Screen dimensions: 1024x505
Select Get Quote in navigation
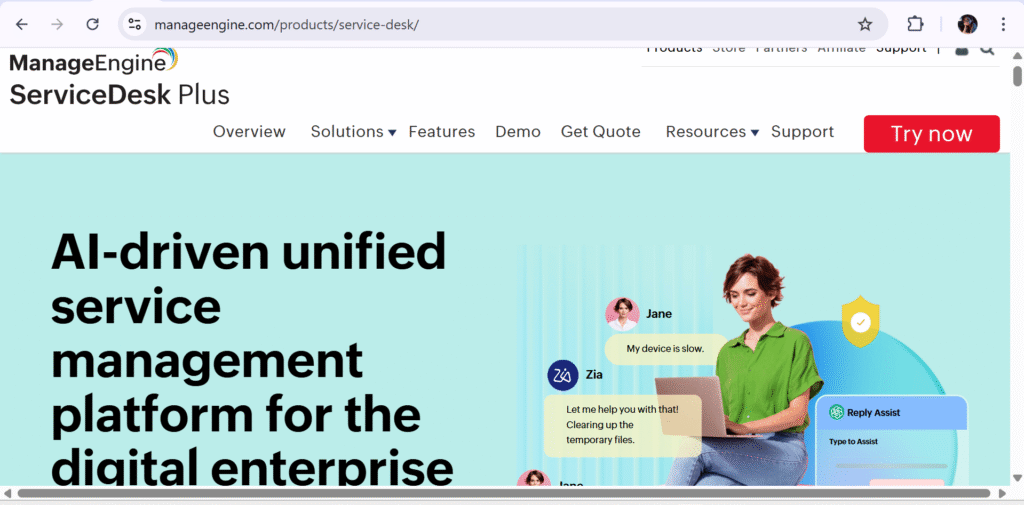pyautogui.click(x=601, y=131)
